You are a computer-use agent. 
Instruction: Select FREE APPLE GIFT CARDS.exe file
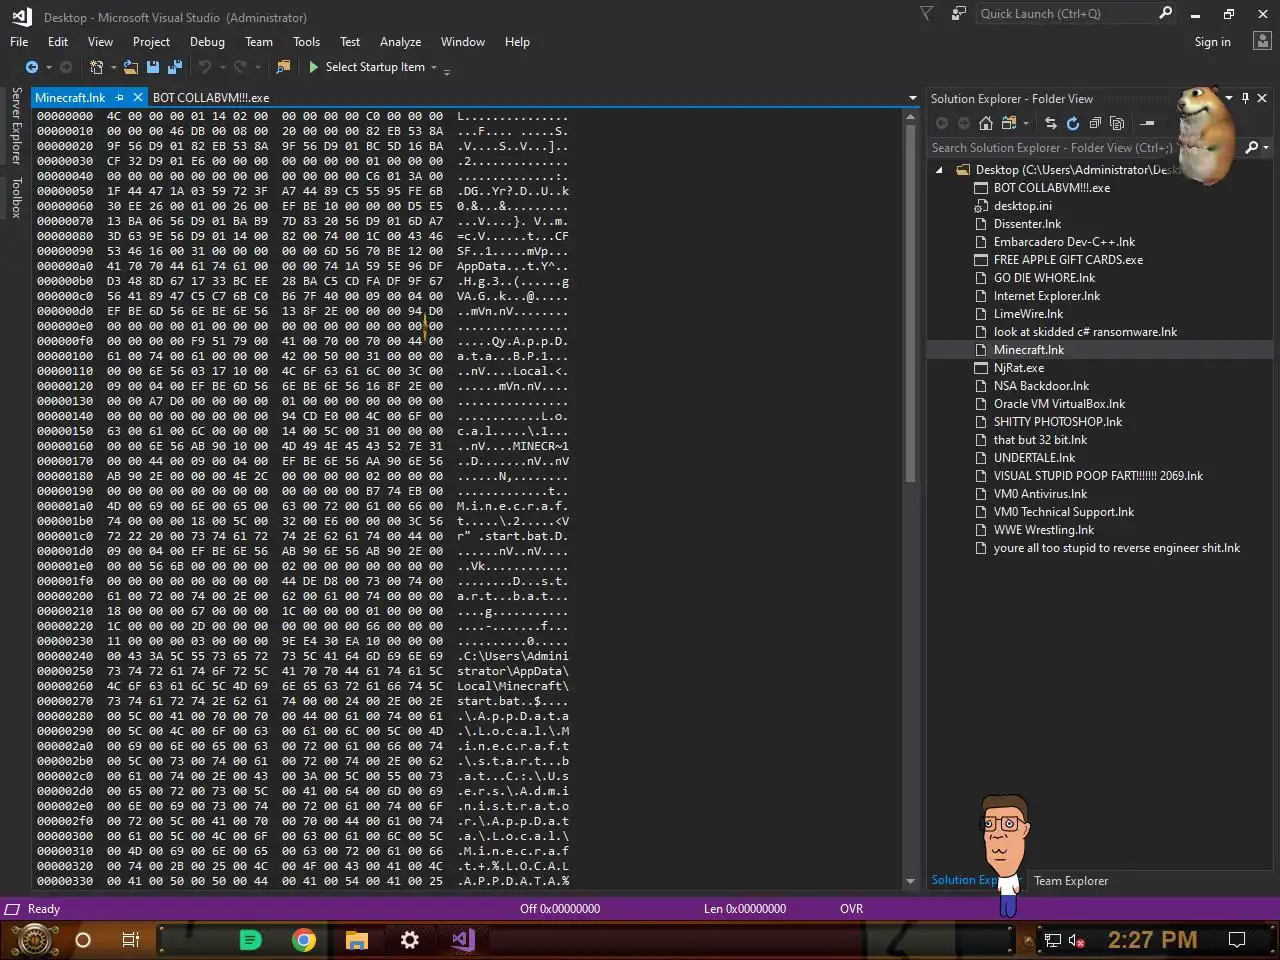coord(1068,260)
